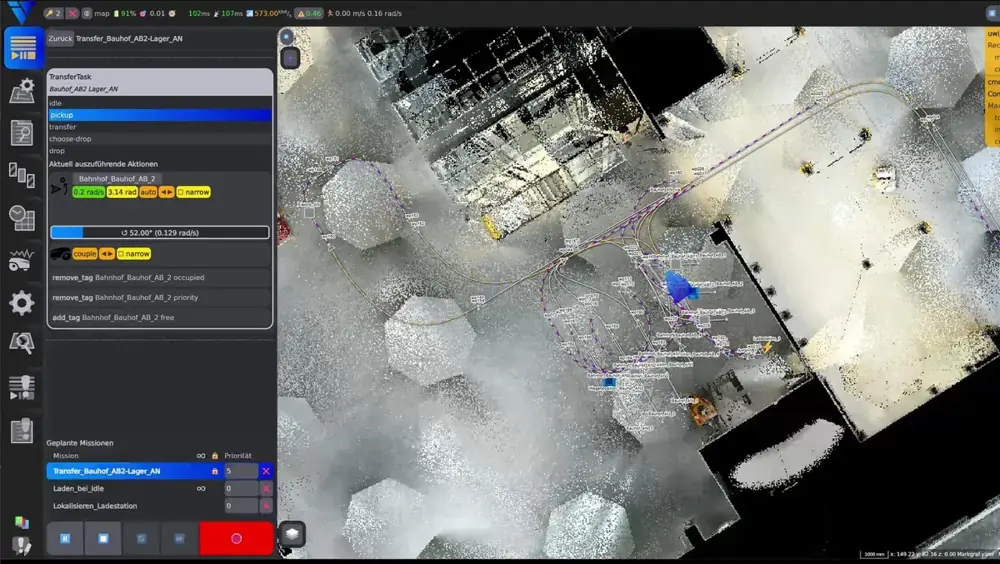Click the rotation progress bar showing 52.00°
The height and width of the screenshot is (564, 1000).
pos(160,232)
